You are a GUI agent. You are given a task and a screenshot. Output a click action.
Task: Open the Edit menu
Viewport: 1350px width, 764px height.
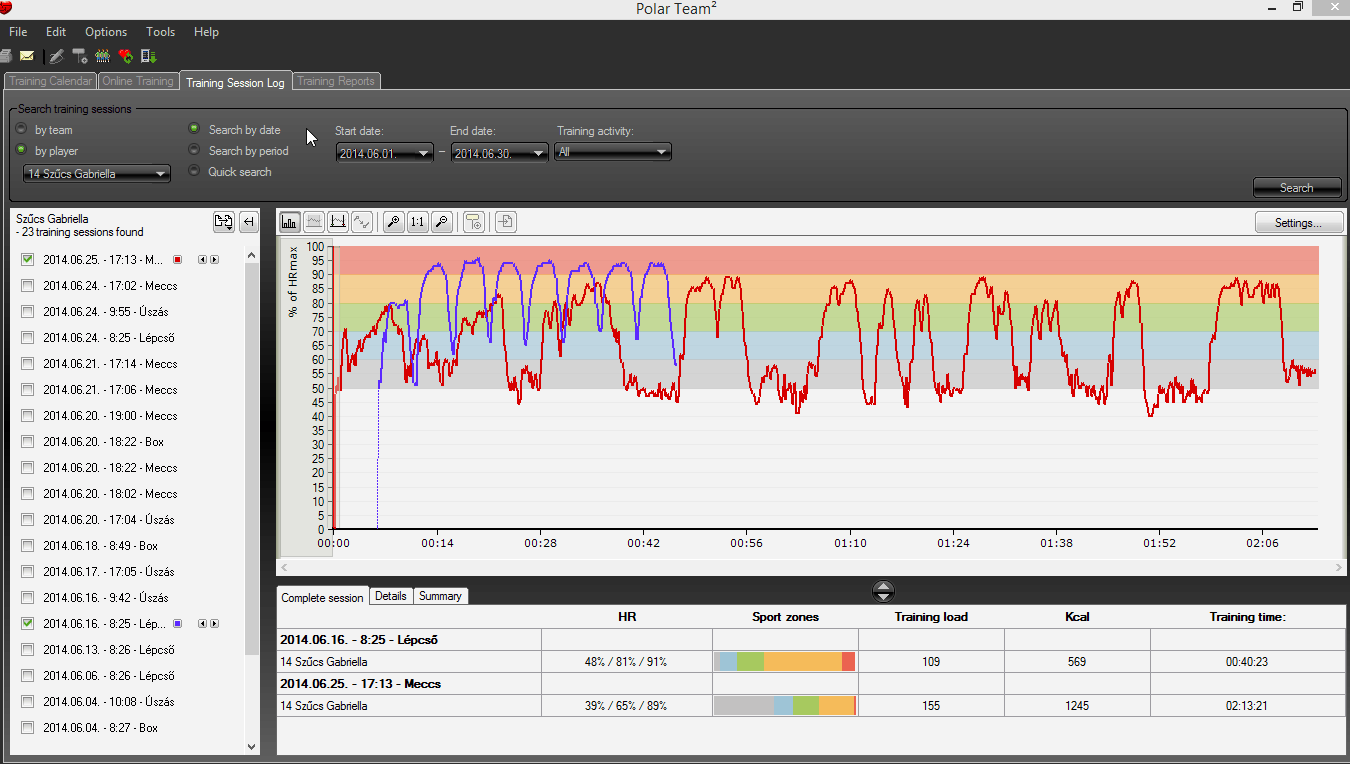point(56,32)
